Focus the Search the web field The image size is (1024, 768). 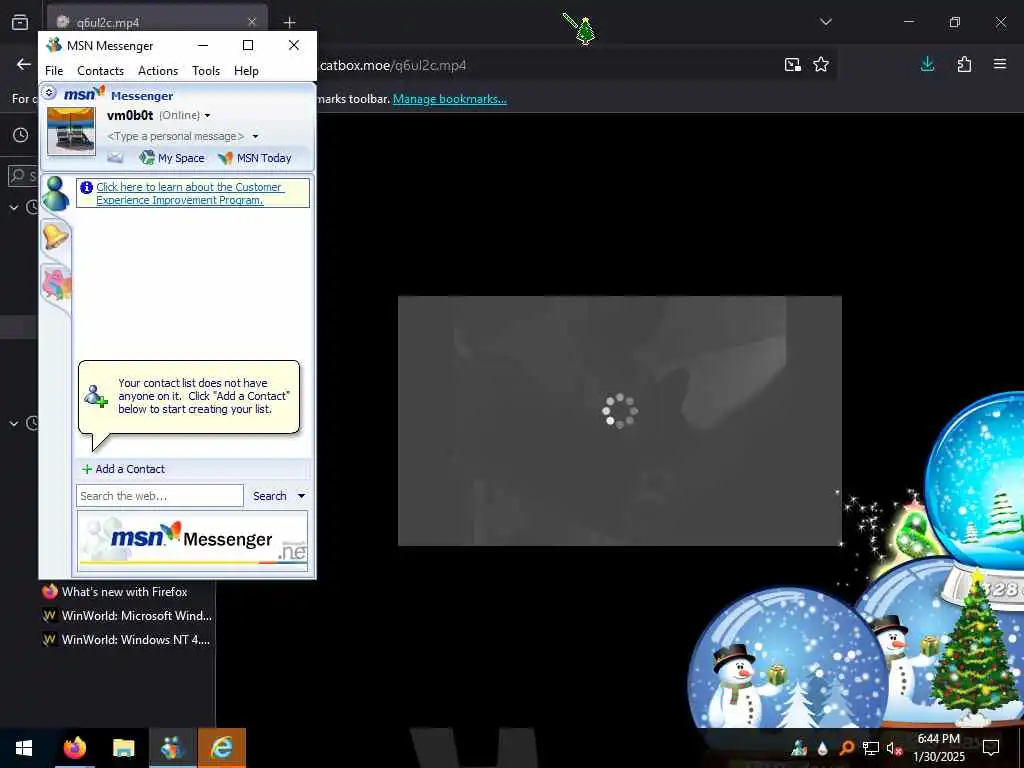(159, 496)
